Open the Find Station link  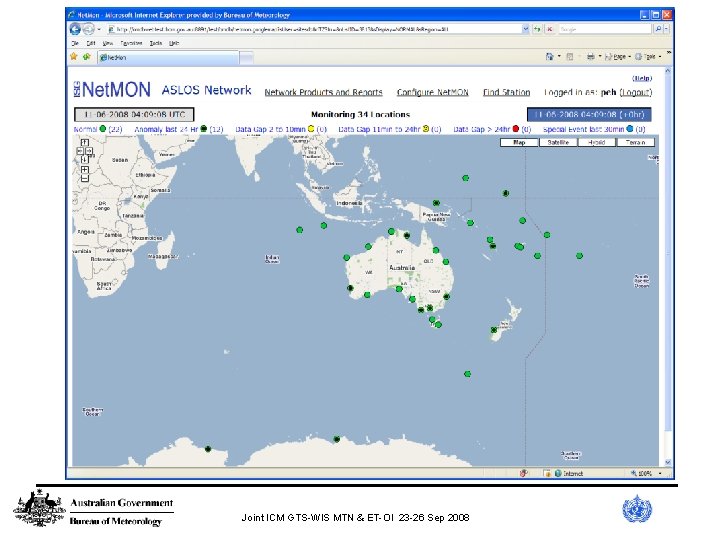[506, 92]
